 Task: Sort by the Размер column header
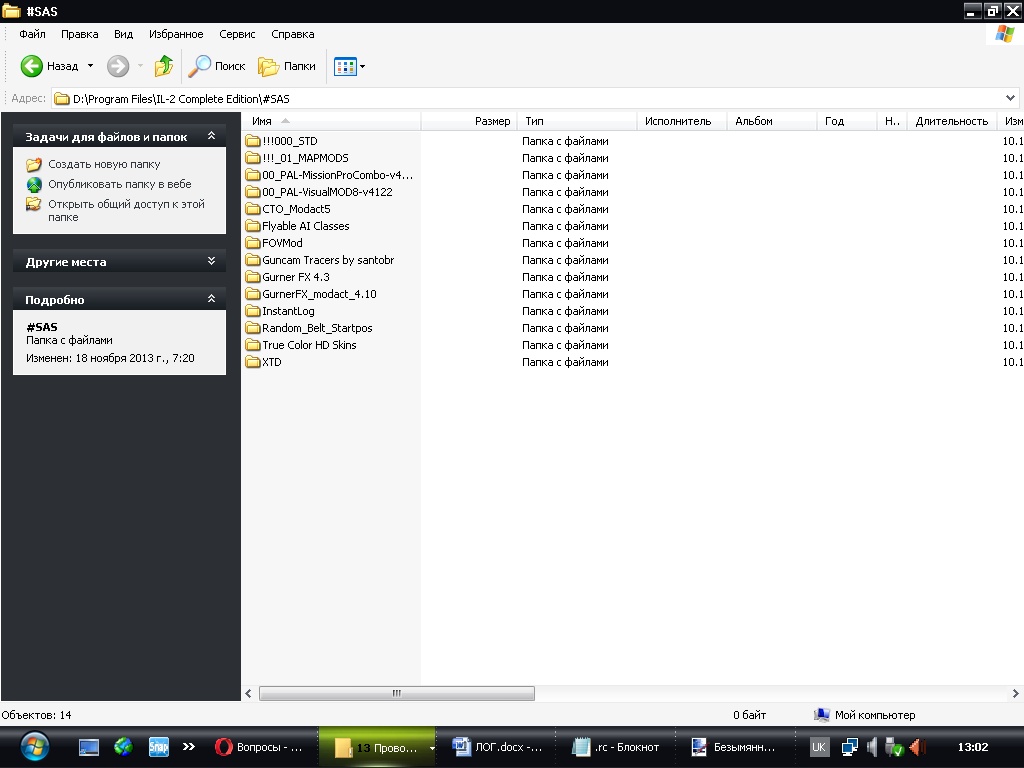coord(469,121)
